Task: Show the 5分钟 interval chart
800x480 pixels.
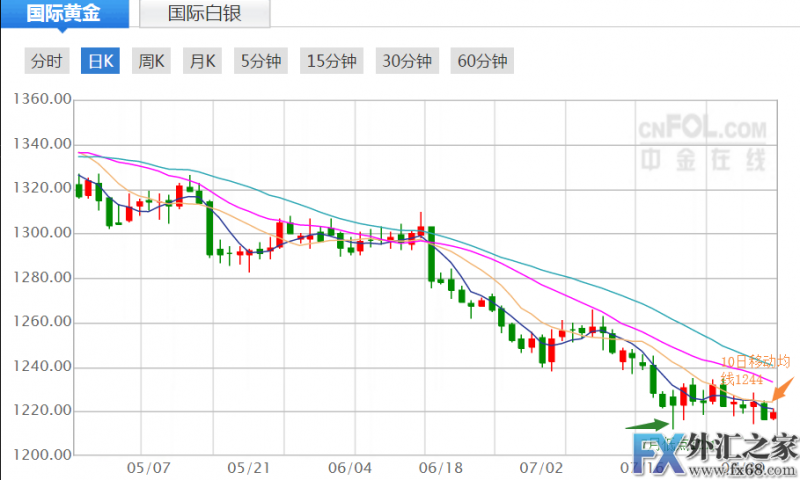Action: point(260,61)
